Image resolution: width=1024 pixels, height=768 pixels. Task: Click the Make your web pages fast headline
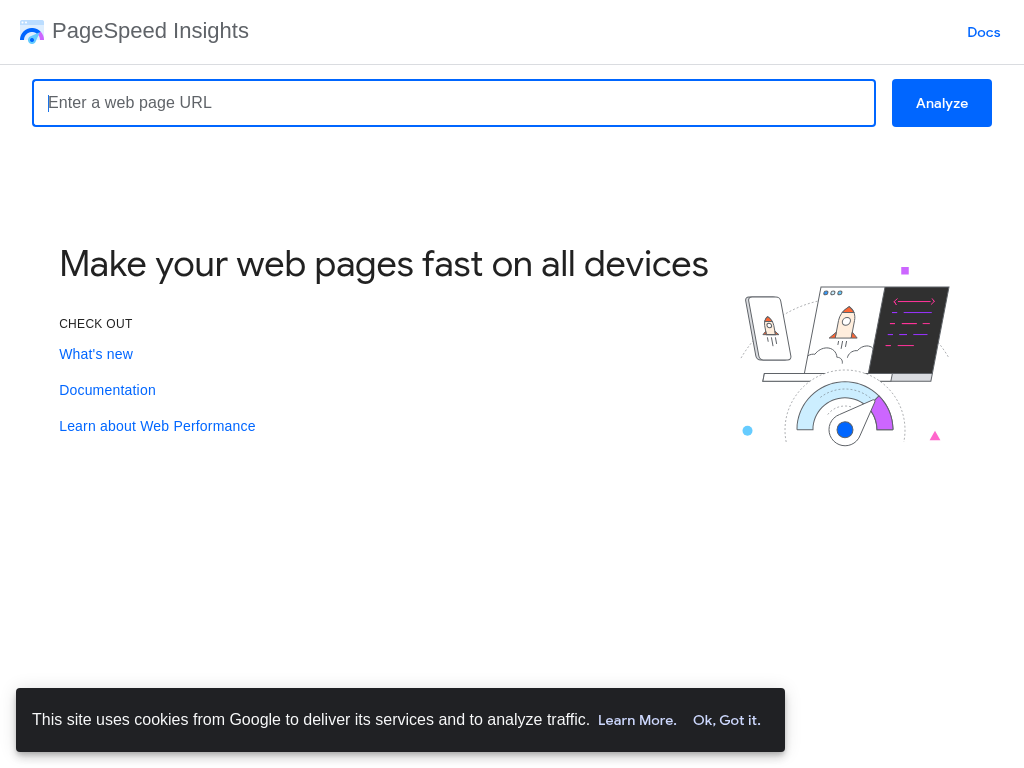[384, 264]
